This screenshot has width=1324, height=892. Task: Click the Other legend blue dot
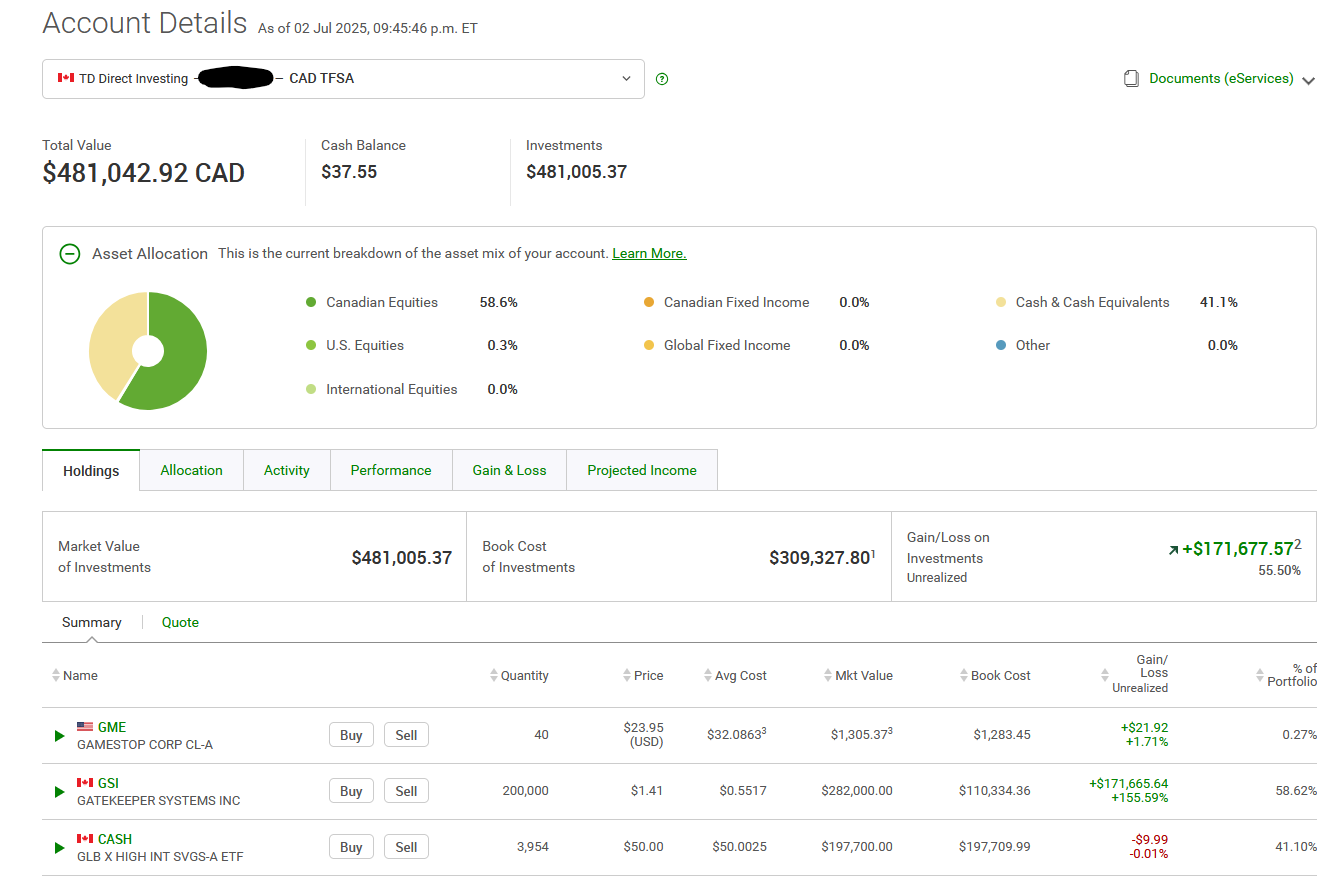[1001, 345]
